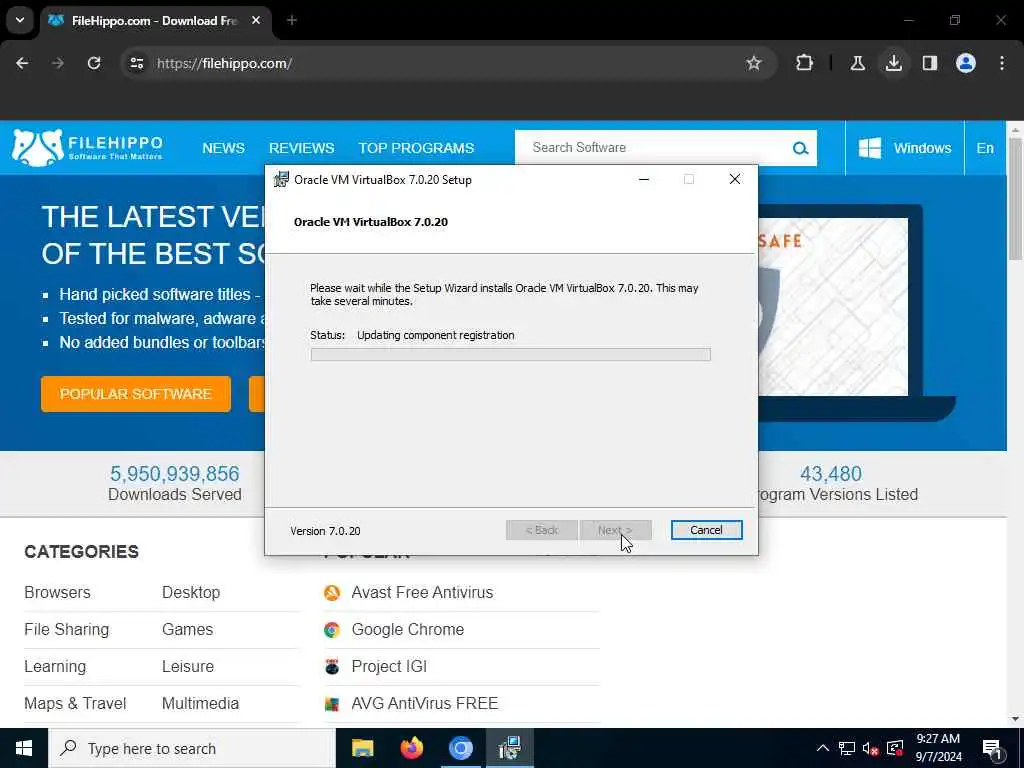Open the Multimedia category
The height and width of the screenshot is (768, 1024).
pyautogui.click(x=200, y=703)
